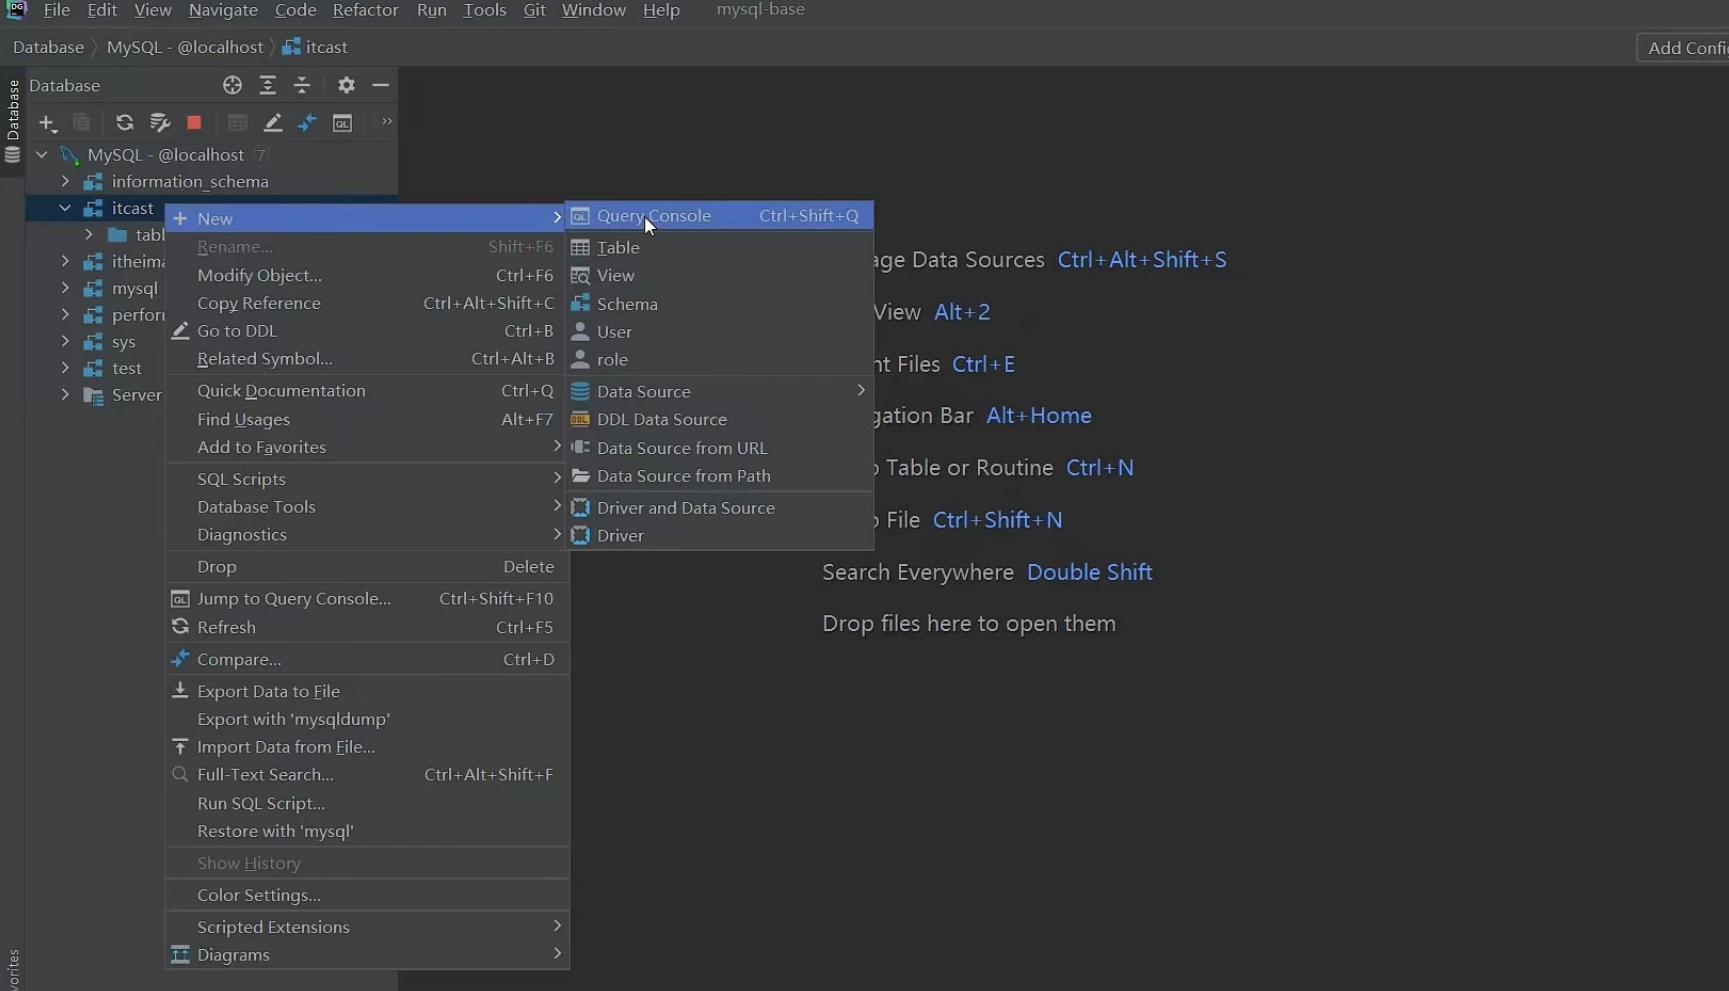Click Import Data from File
Screen dimensions: 1729x991
coord(367,747)
